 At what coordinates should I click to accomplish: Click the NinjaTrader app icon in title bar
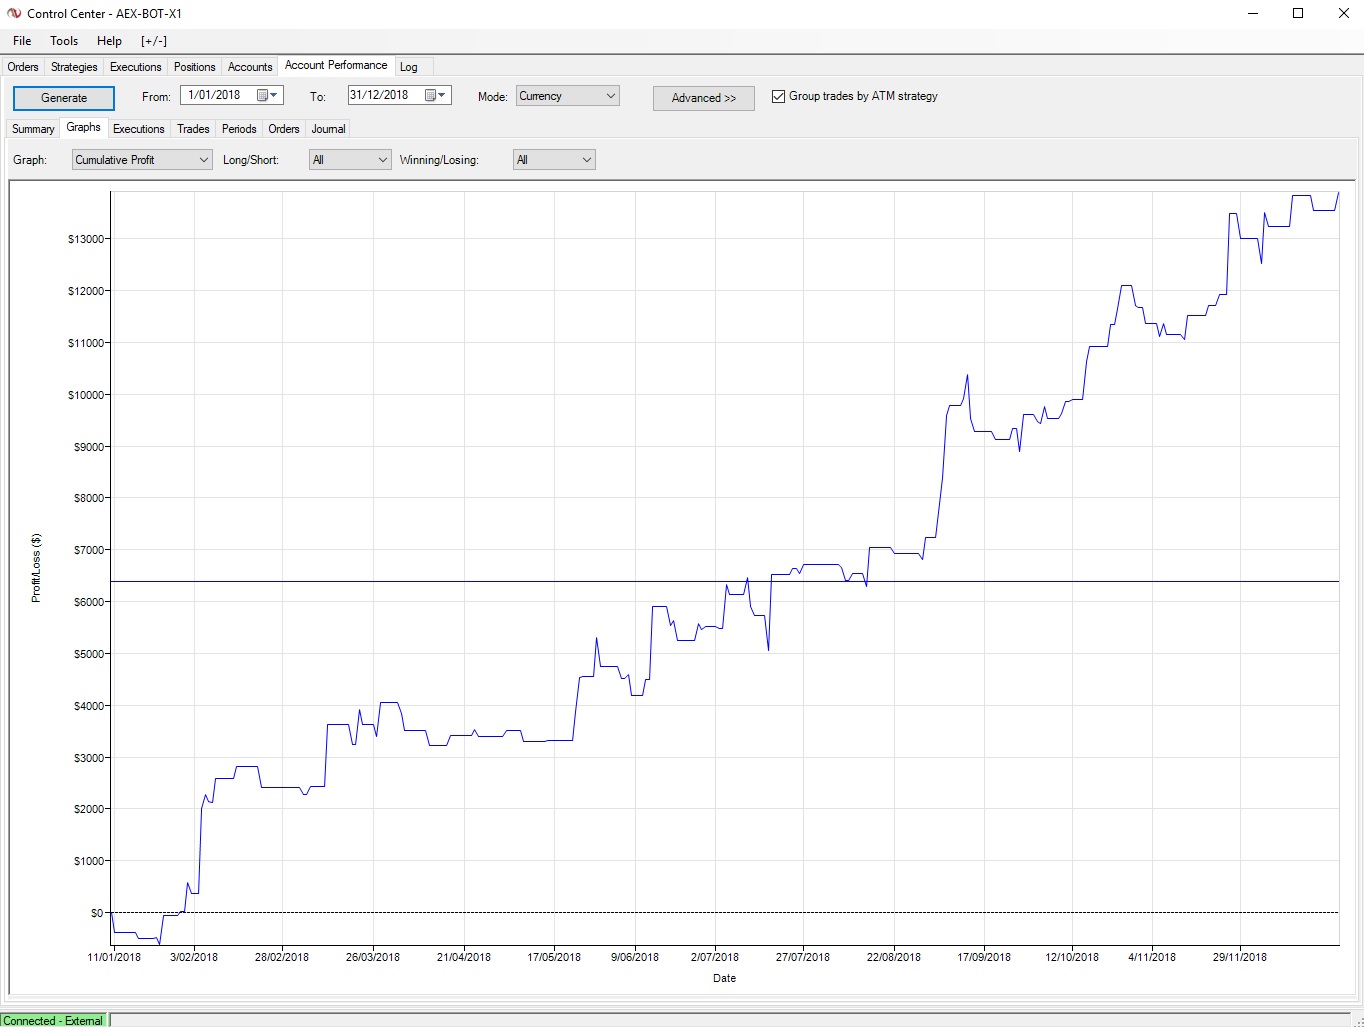point(14,13)
